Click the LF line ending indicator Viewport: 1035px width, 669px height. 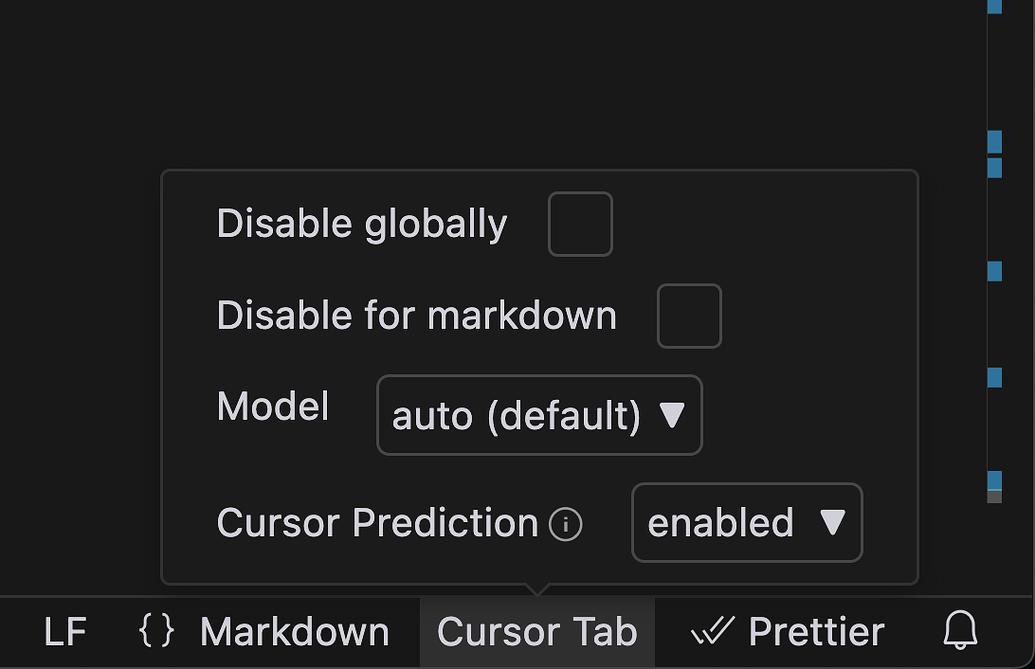[x=64, y=631]
